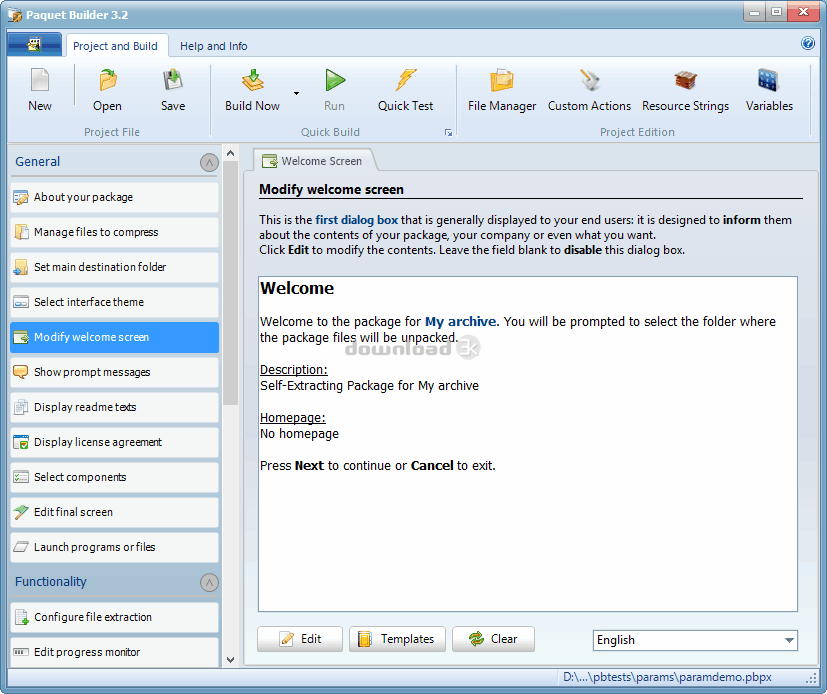Open Custom Actions editor
This screenshot has width=827, height=694.
[589, 91]
